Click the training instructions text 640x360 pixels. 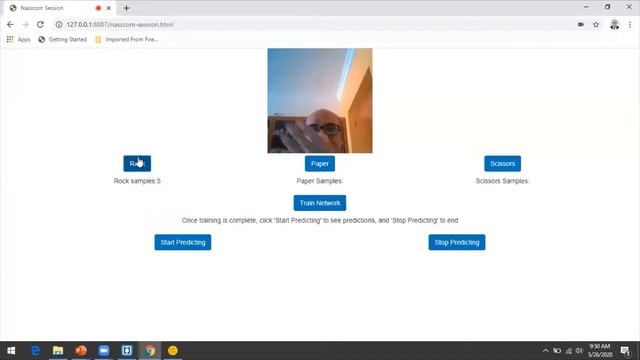coord(320,220)
